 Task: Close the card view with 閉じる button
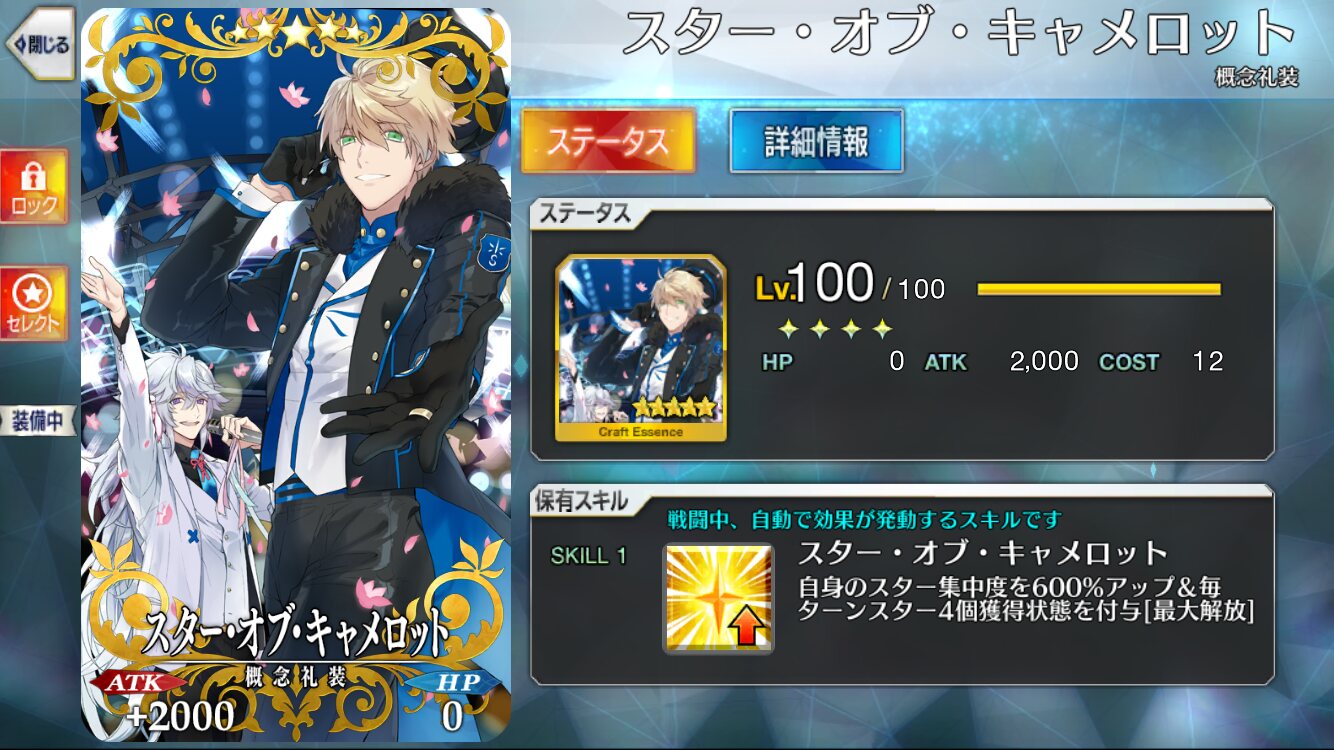tap(40, 44)
